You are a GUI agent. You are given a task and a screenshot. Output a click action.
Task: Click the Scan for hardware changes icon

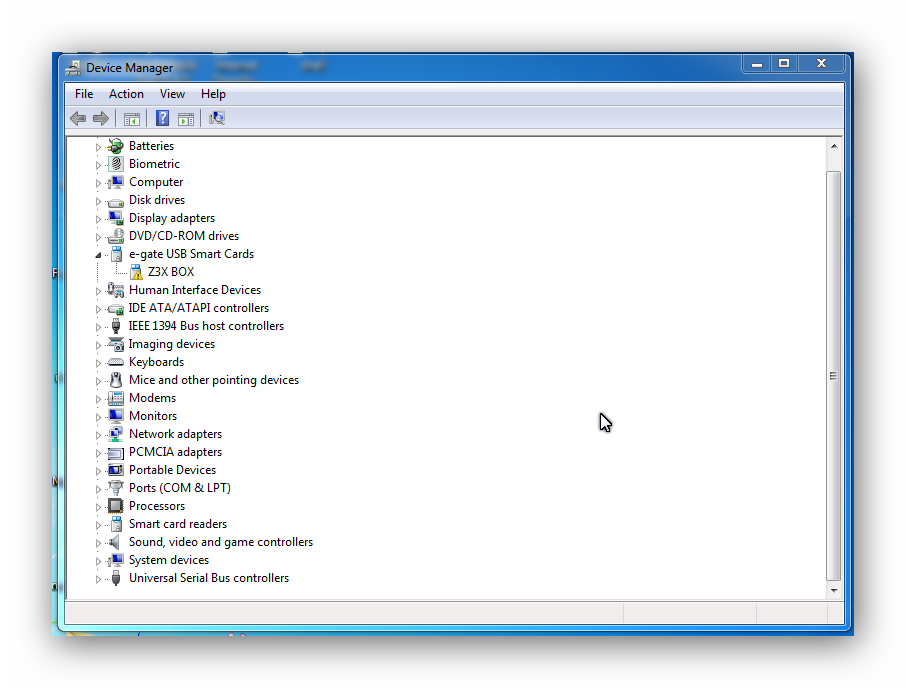point(217,118)
